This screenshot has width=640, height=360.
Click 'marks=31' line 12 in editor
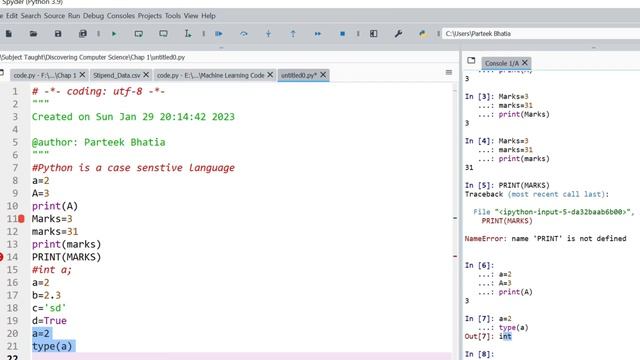(x=55, y=231)
